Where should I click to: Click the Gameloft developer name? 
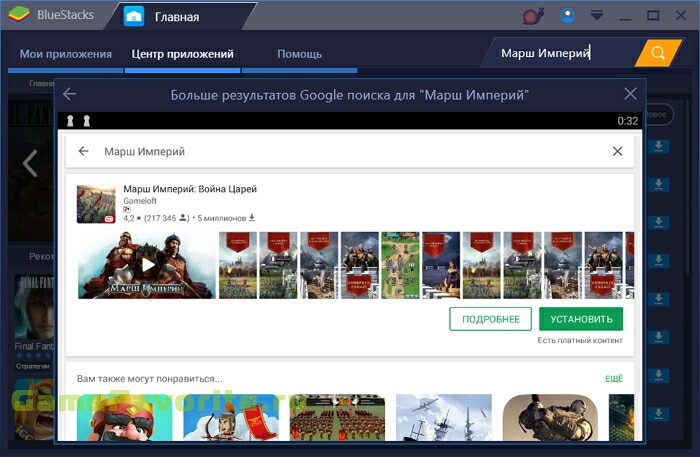pyautogui.click(x=140, y=201)
